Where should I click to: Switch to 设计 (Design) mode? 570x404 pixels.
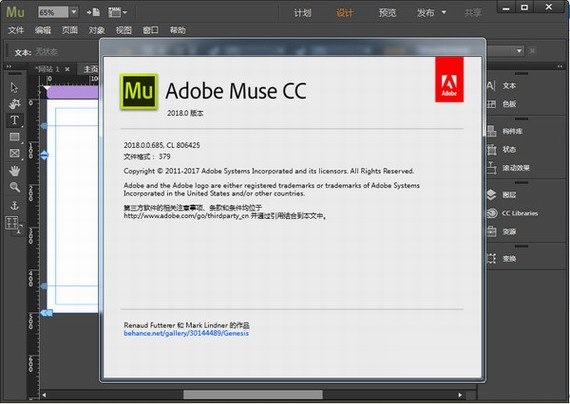coord(345,13)
